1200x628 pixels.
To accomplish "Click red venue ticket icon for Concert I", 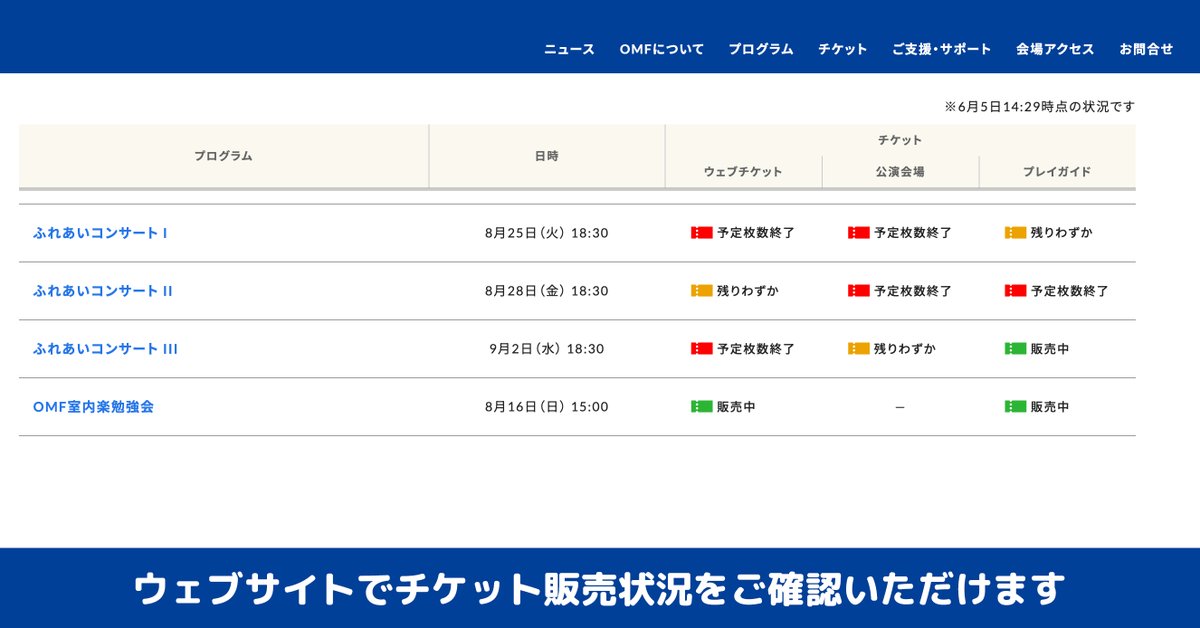I will pos(858,233).
